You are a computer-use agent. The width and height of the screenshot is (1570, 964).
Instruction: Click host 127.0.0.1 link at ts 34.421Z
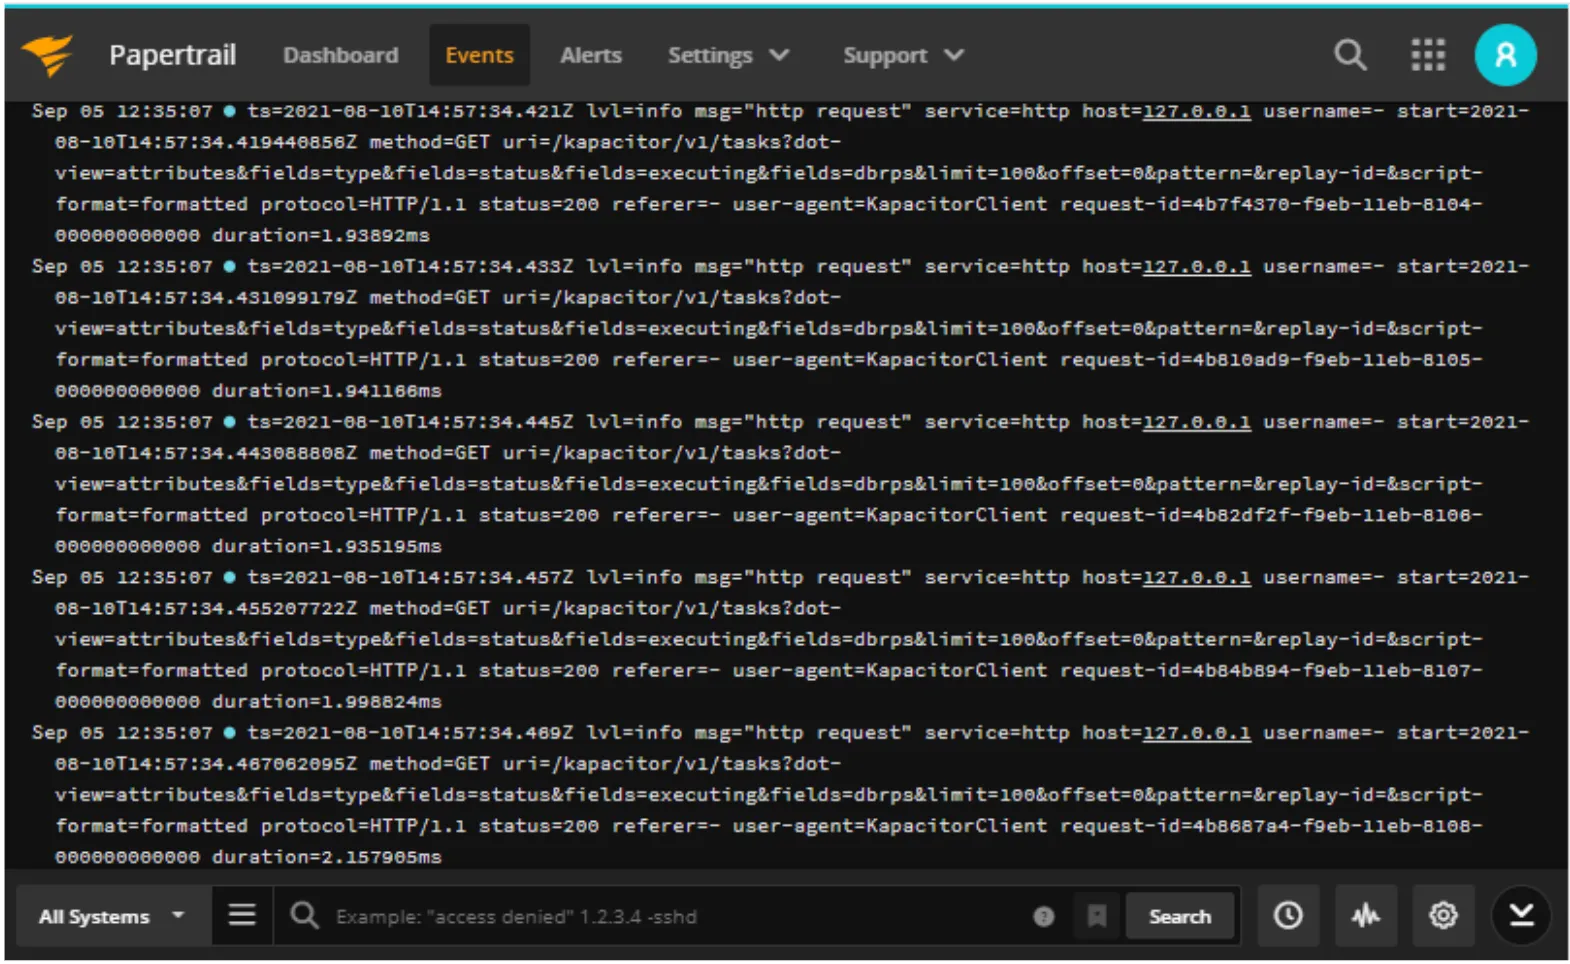point(1196,111)
